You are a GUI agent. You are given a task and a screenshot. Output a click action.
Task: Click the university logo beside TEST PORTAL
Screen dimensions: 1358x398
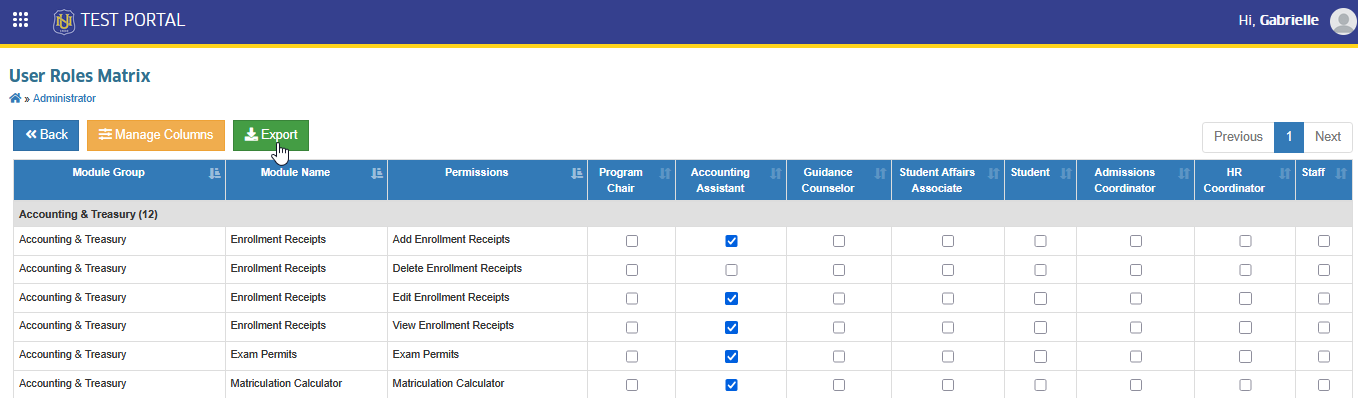point(64,20)
